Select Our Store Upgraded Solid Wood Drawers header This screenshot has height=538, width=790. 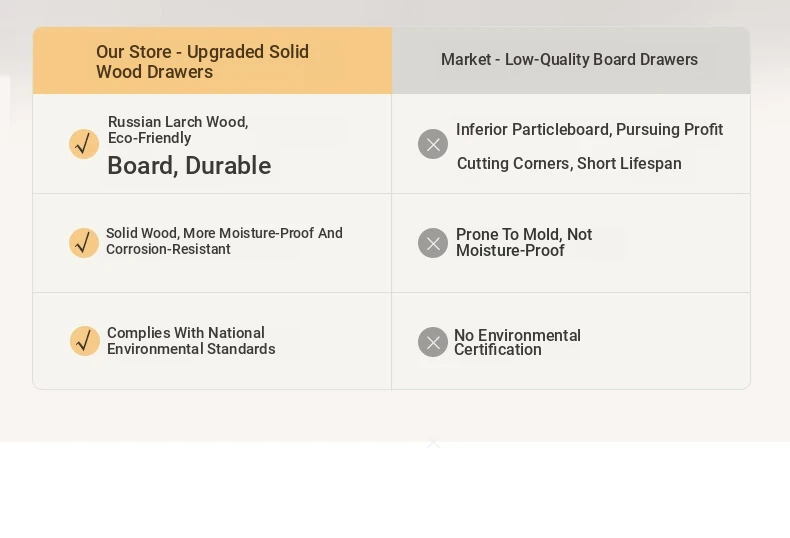point(203,61)
